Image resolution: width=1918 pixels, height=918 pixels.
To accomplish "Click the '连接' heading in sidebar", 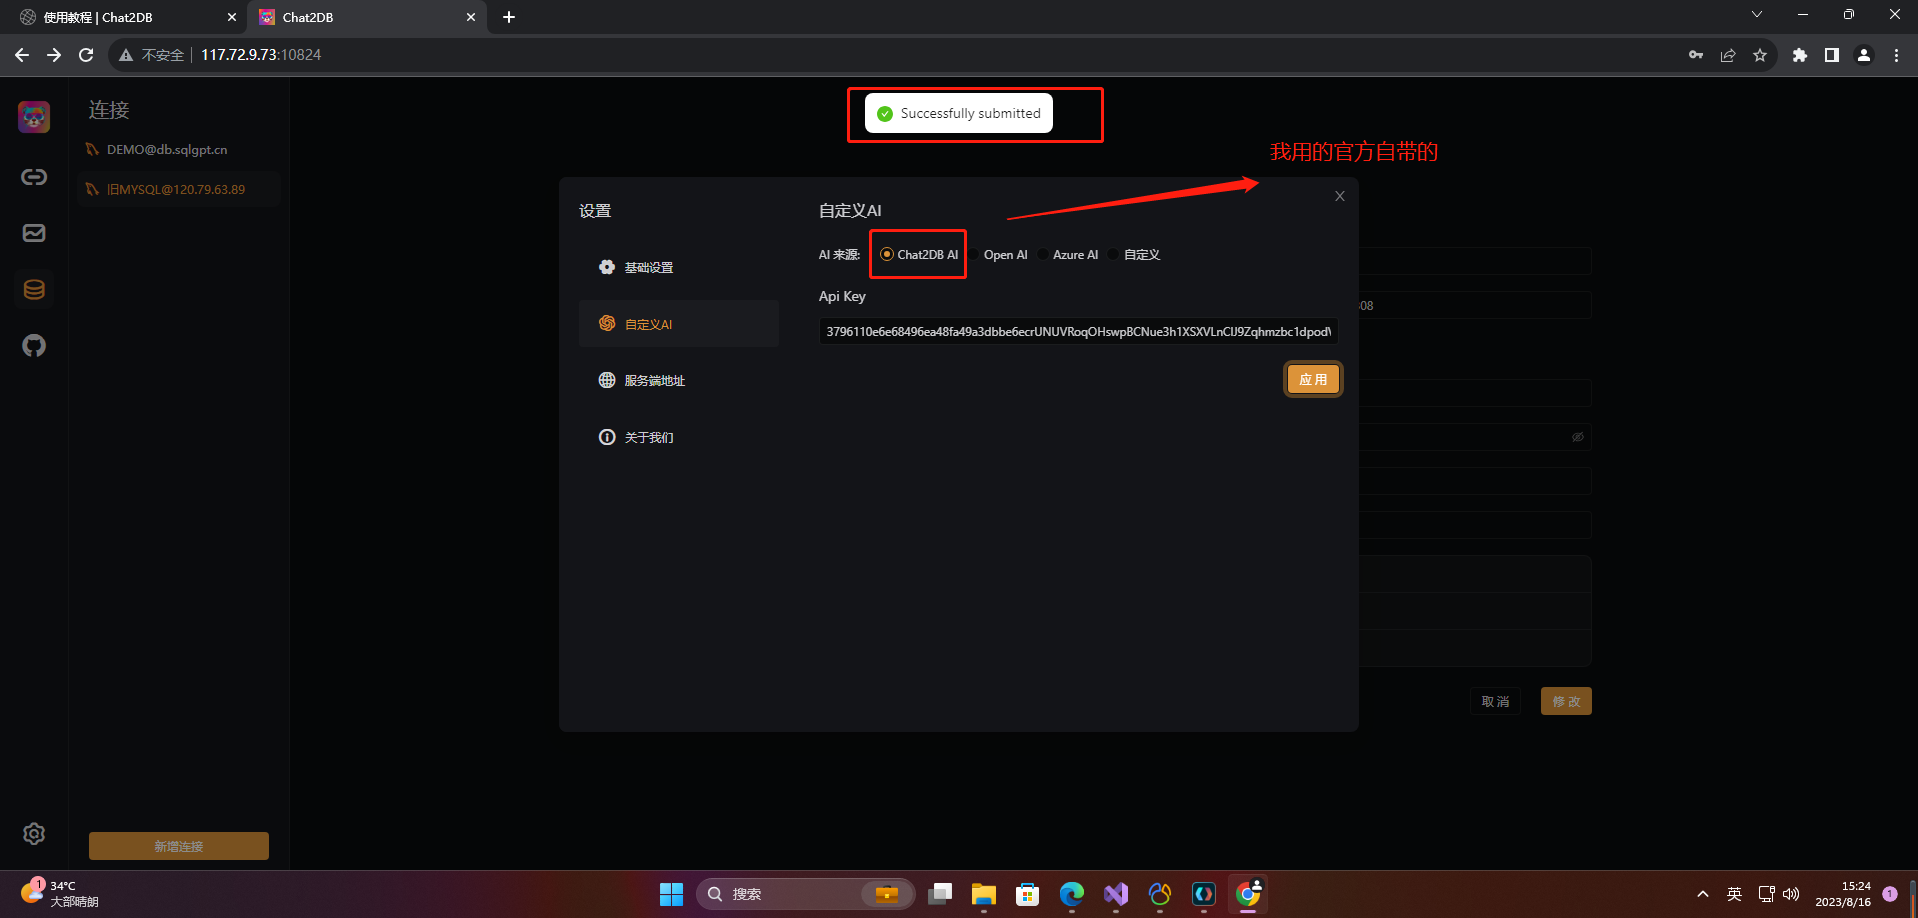I will pyautogui.click(x=109, y=110).
